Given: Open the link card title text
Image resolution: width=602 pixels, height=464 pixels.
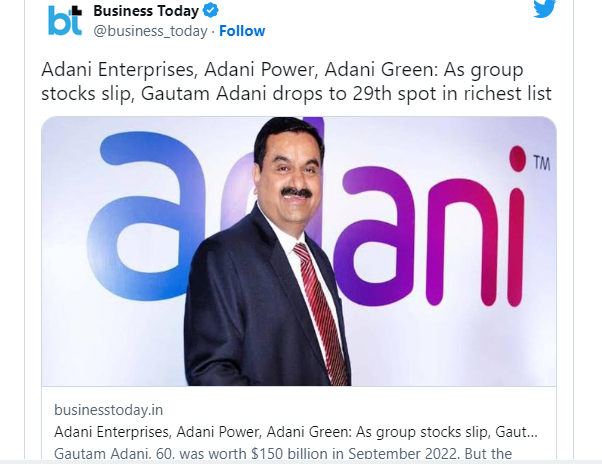Looking at the screenshot, I should 296,432.
